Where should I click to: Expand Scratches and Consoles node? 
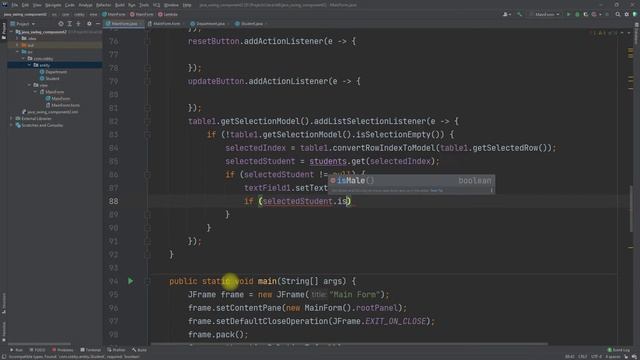[x=11, y=125]
